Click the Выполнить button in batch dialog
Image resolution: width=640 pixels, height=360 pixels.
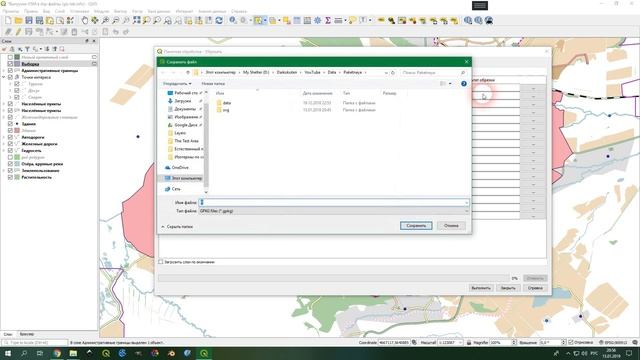(x=481, y=288)
